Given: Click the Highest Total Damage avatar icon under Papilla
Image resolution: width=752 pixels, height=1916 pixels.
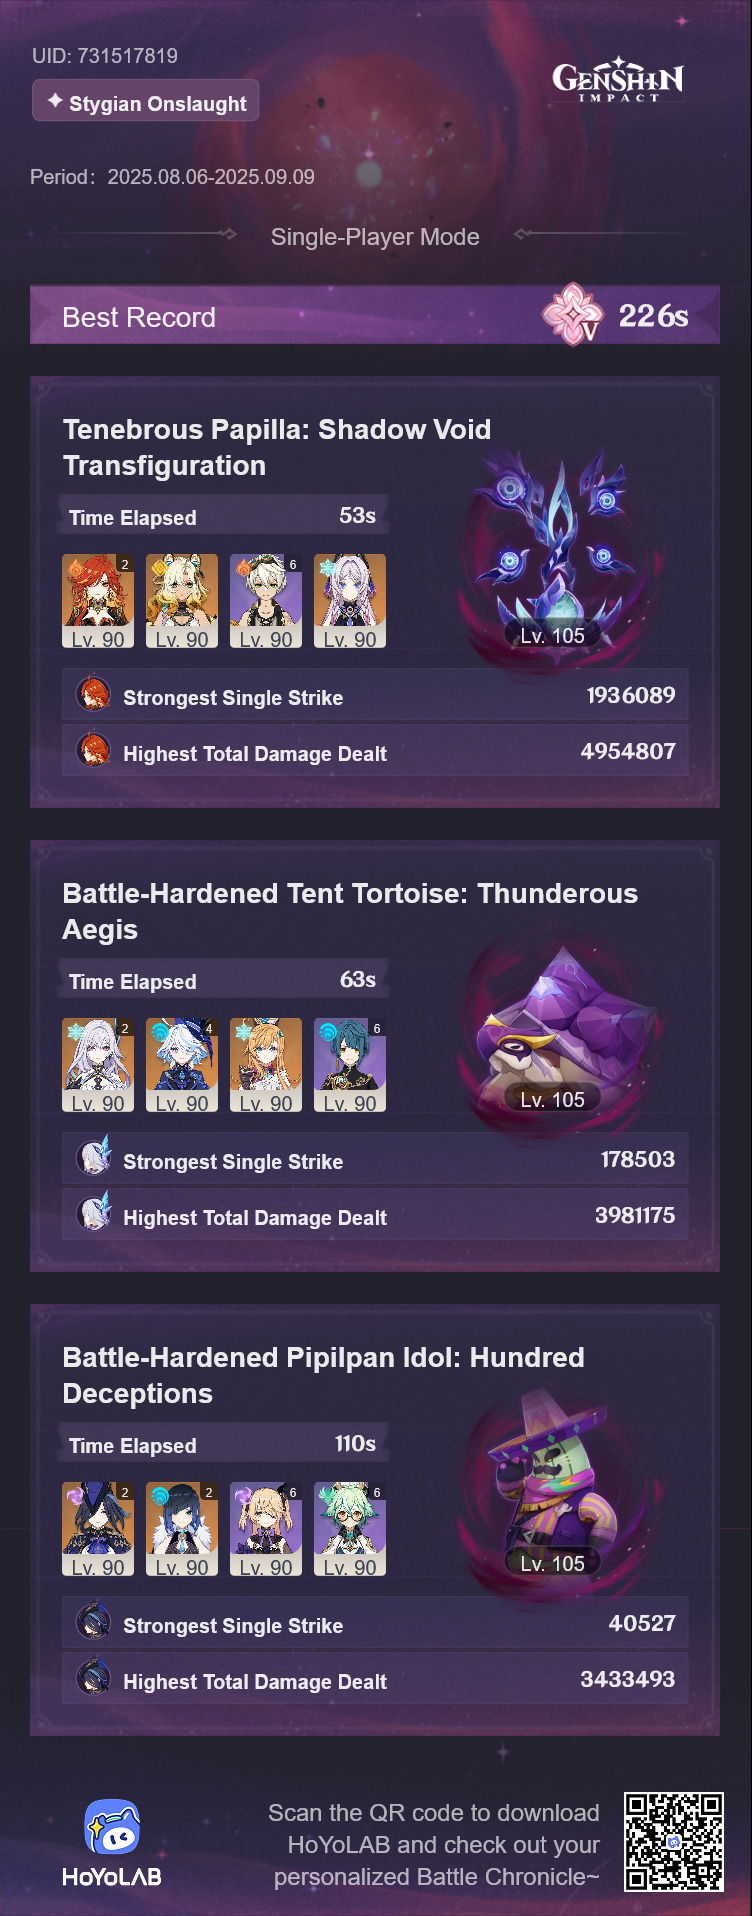Looking at the screenshot, I should coord(94,750).
